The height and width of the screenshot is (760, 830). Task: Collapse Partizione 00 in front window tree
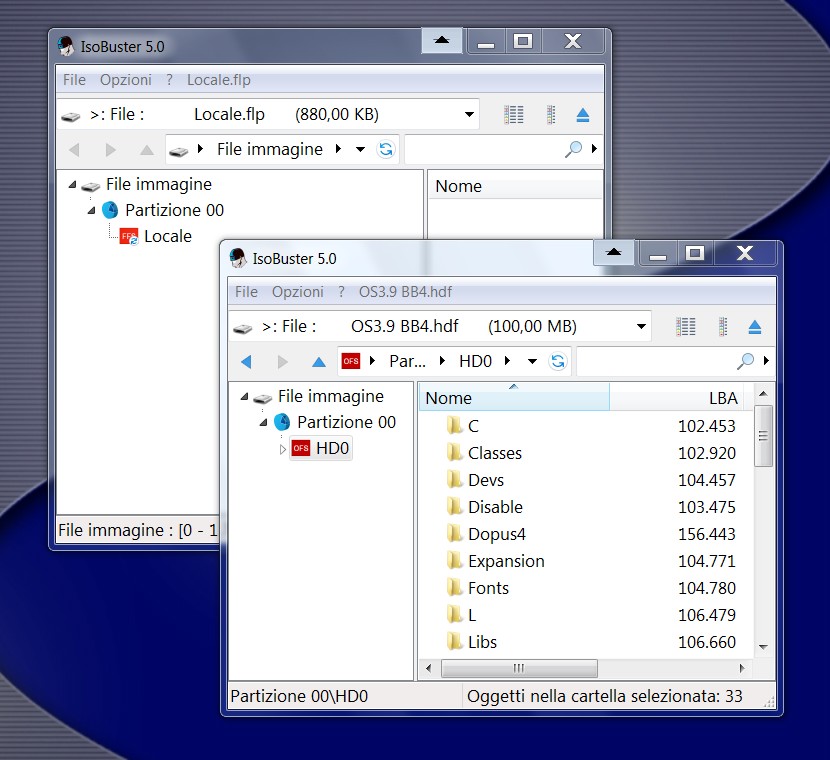pos(264,423)
